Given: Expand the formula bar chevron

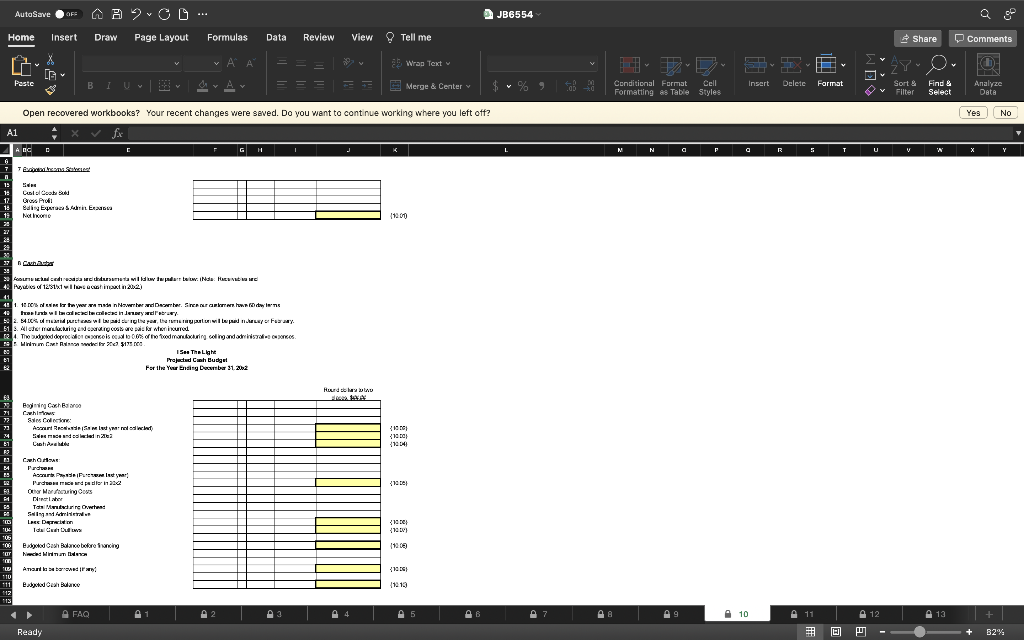Looking at the screenshot, I should click(1017, 133).
